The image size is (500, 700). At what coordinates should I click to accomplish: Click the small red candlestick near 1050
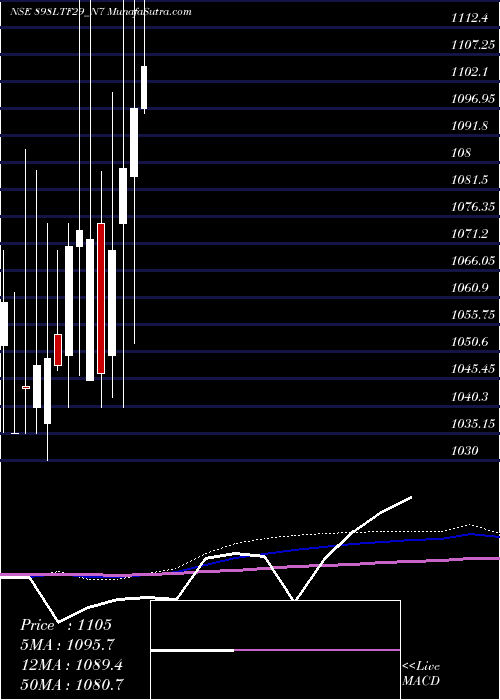click(x=58, y=350)
